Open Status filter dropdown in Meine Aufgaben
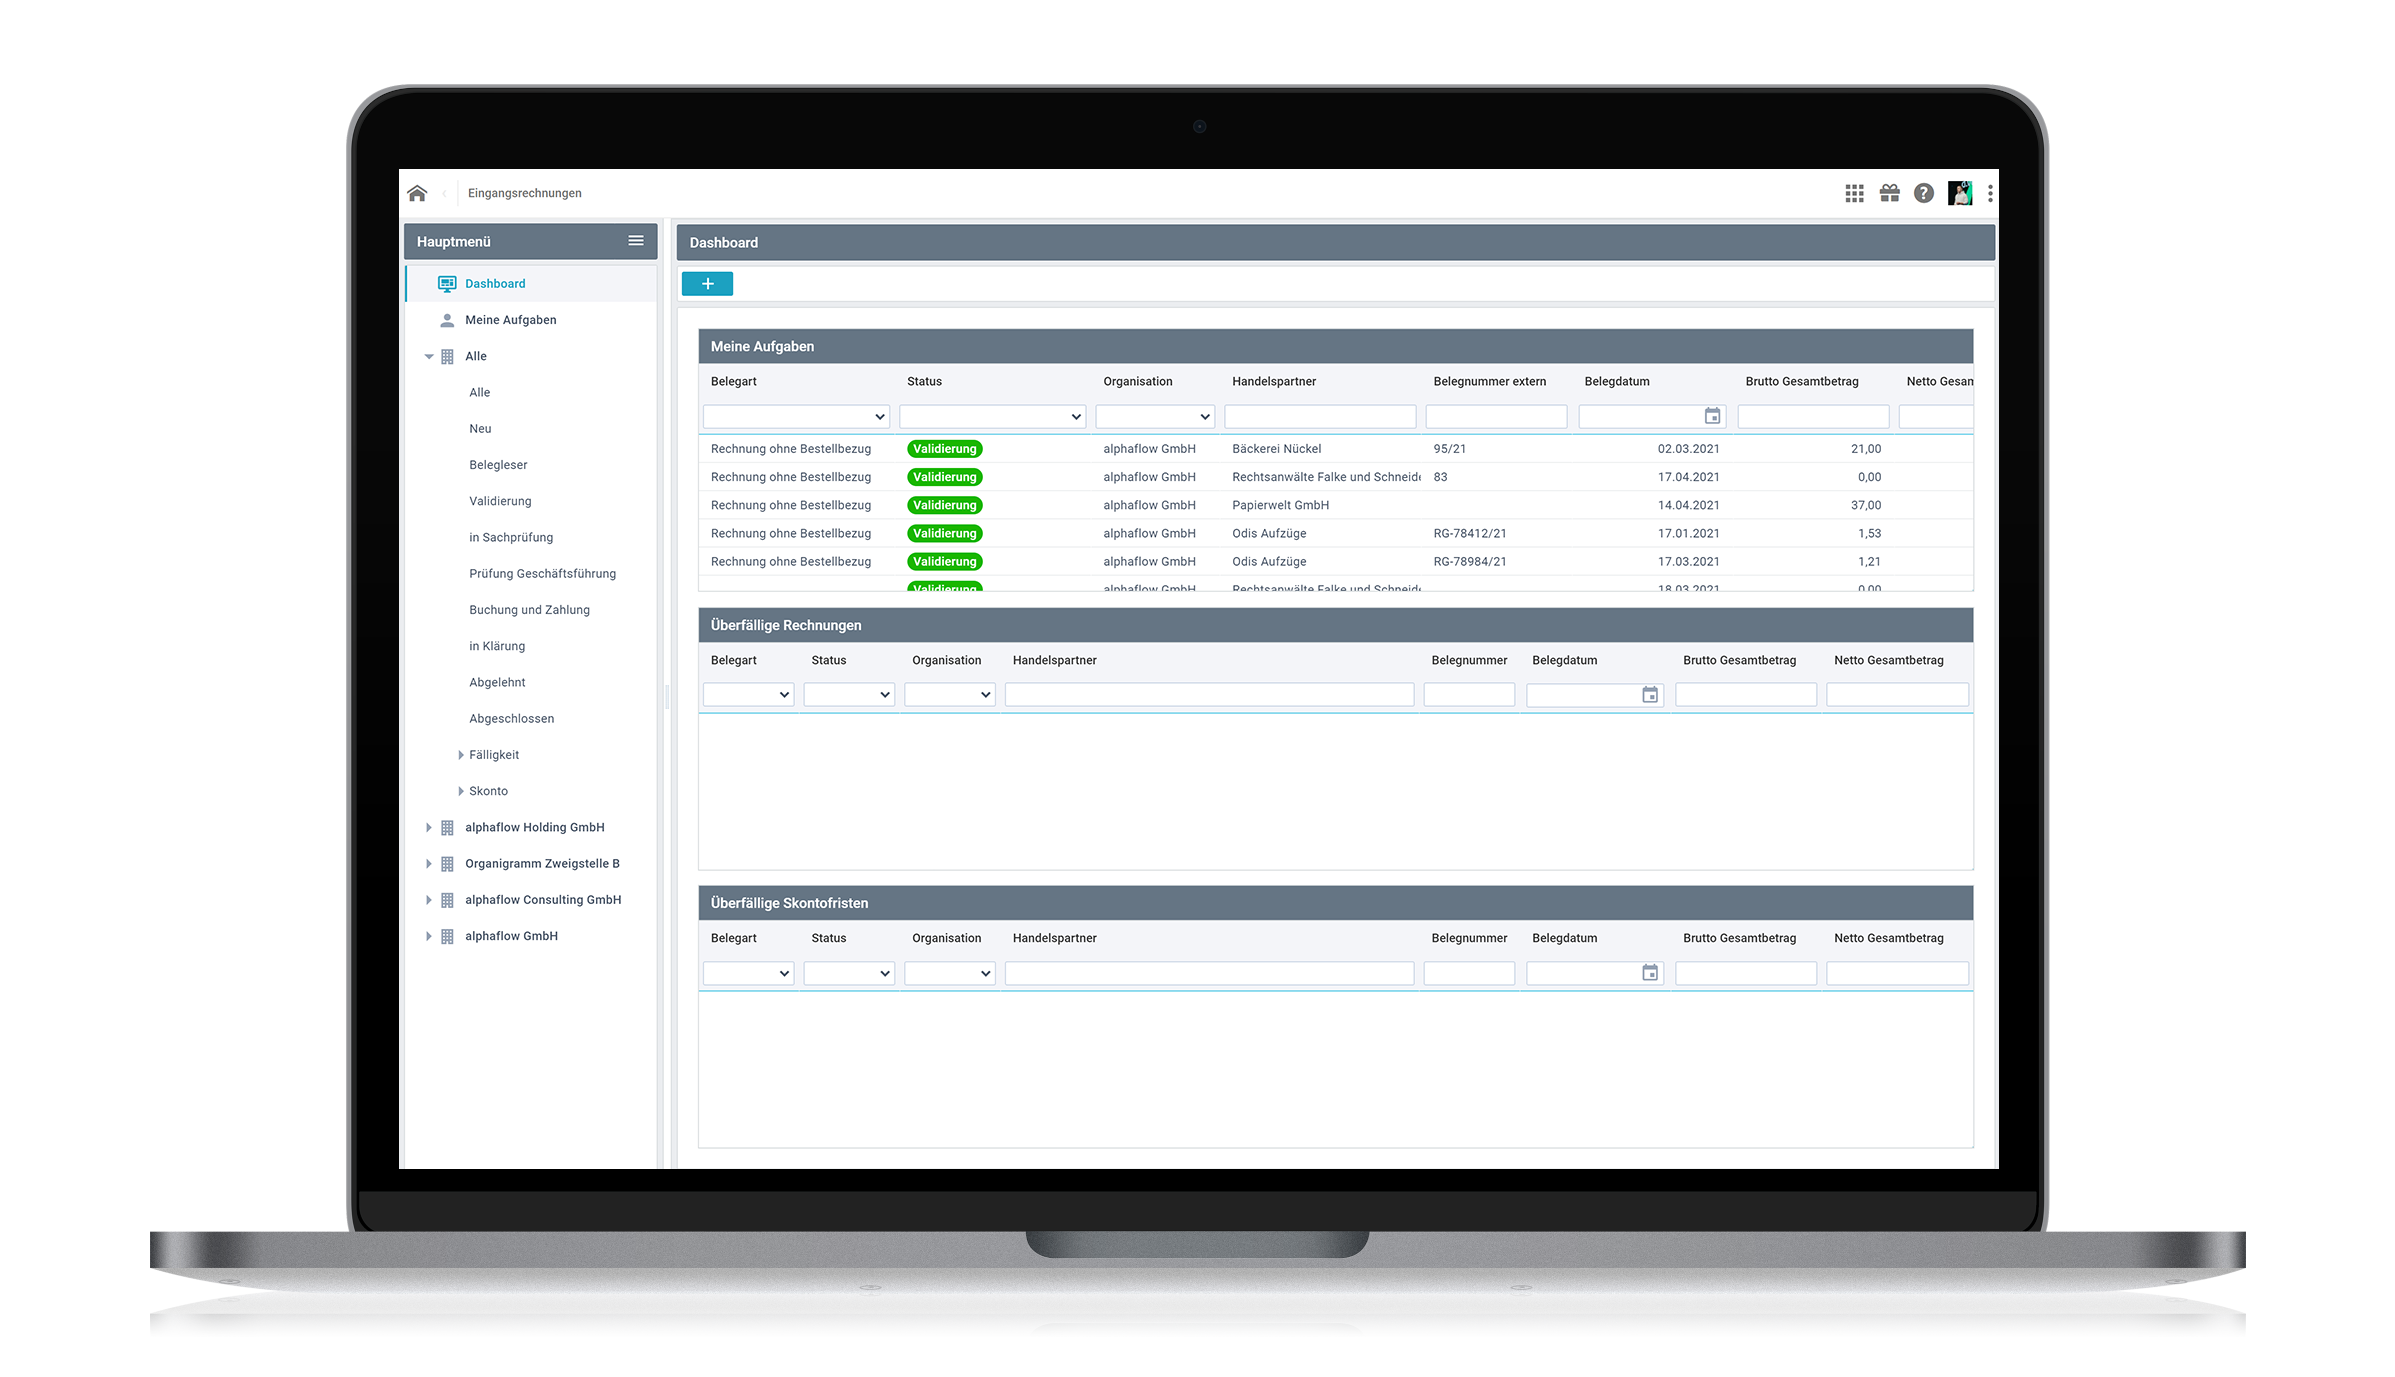Screen dimensions: 2395x1377 coord(992,416)
